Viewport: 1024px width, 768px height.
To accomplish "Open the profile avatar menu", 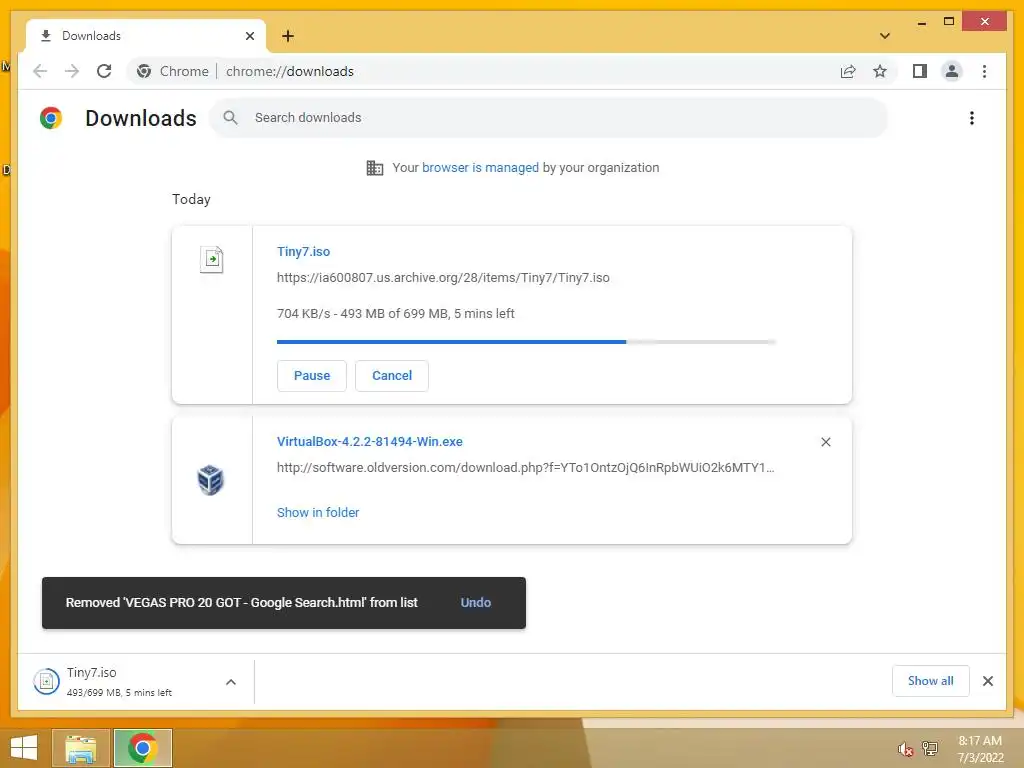I will pos(952,71).
